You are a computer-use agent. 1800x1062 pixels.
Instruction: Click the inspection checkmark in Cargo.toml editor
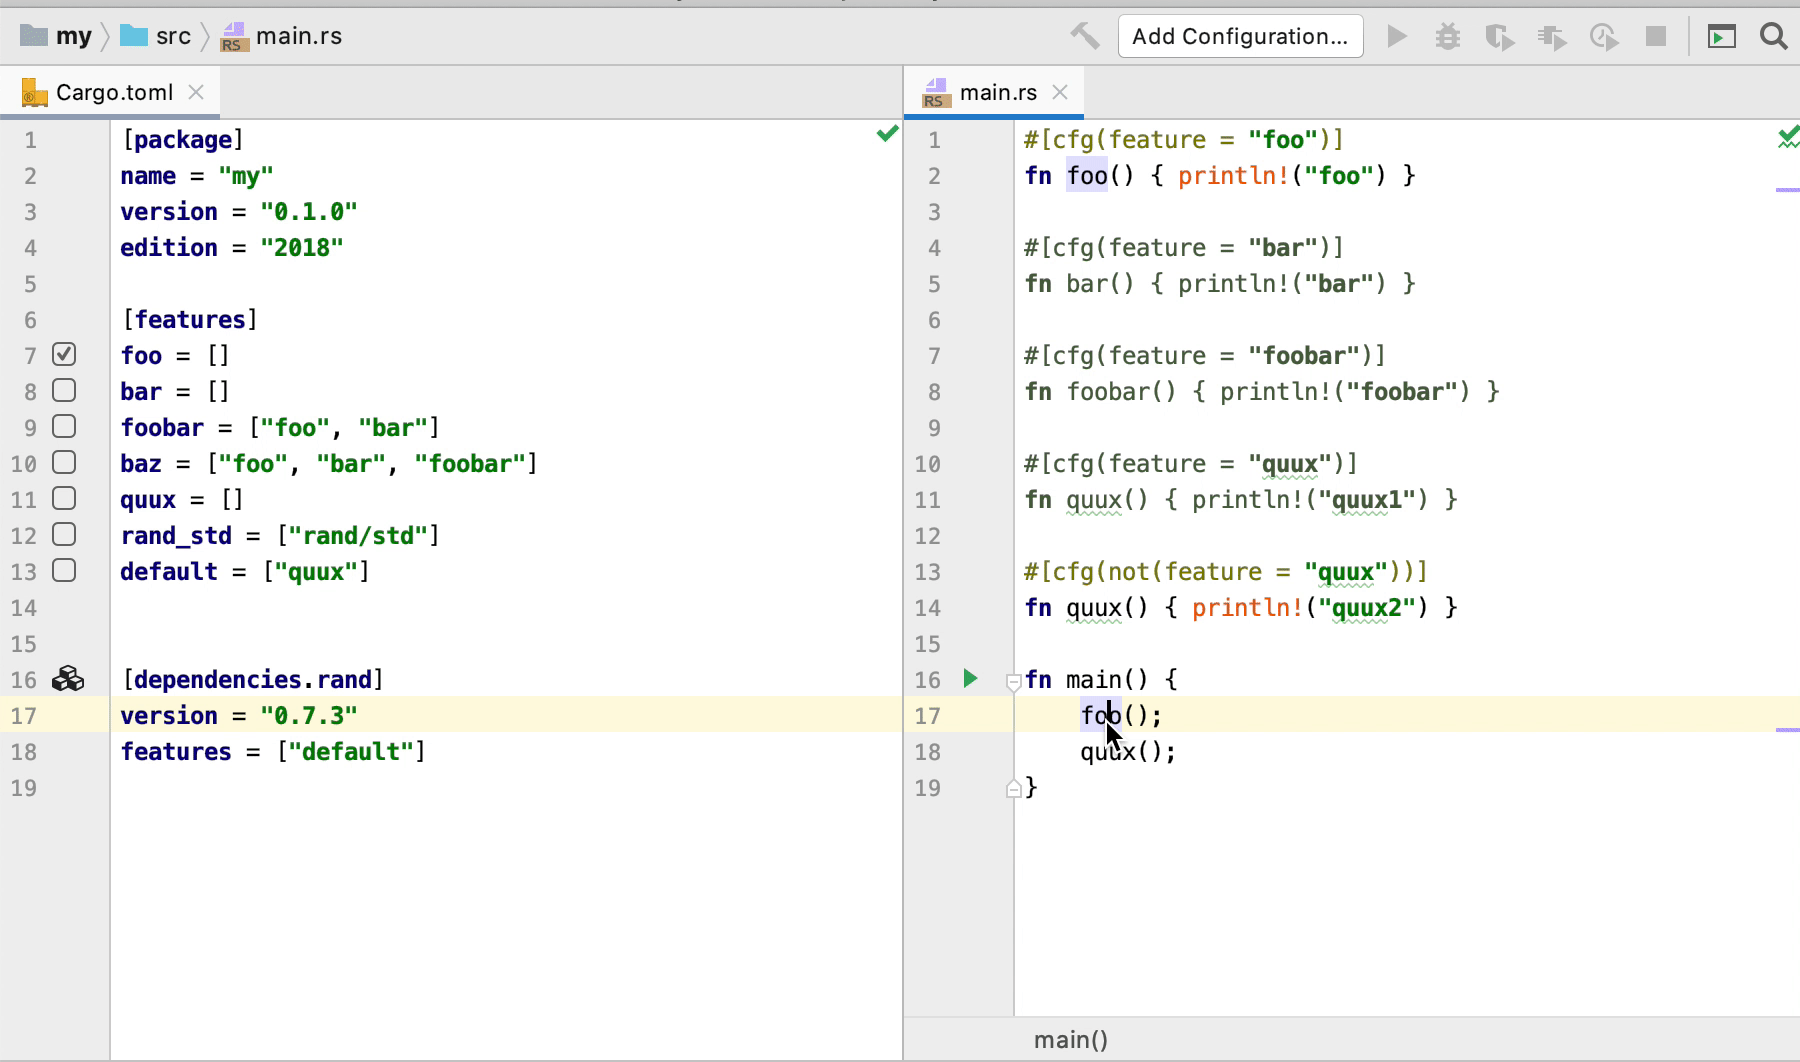point(887,133)
